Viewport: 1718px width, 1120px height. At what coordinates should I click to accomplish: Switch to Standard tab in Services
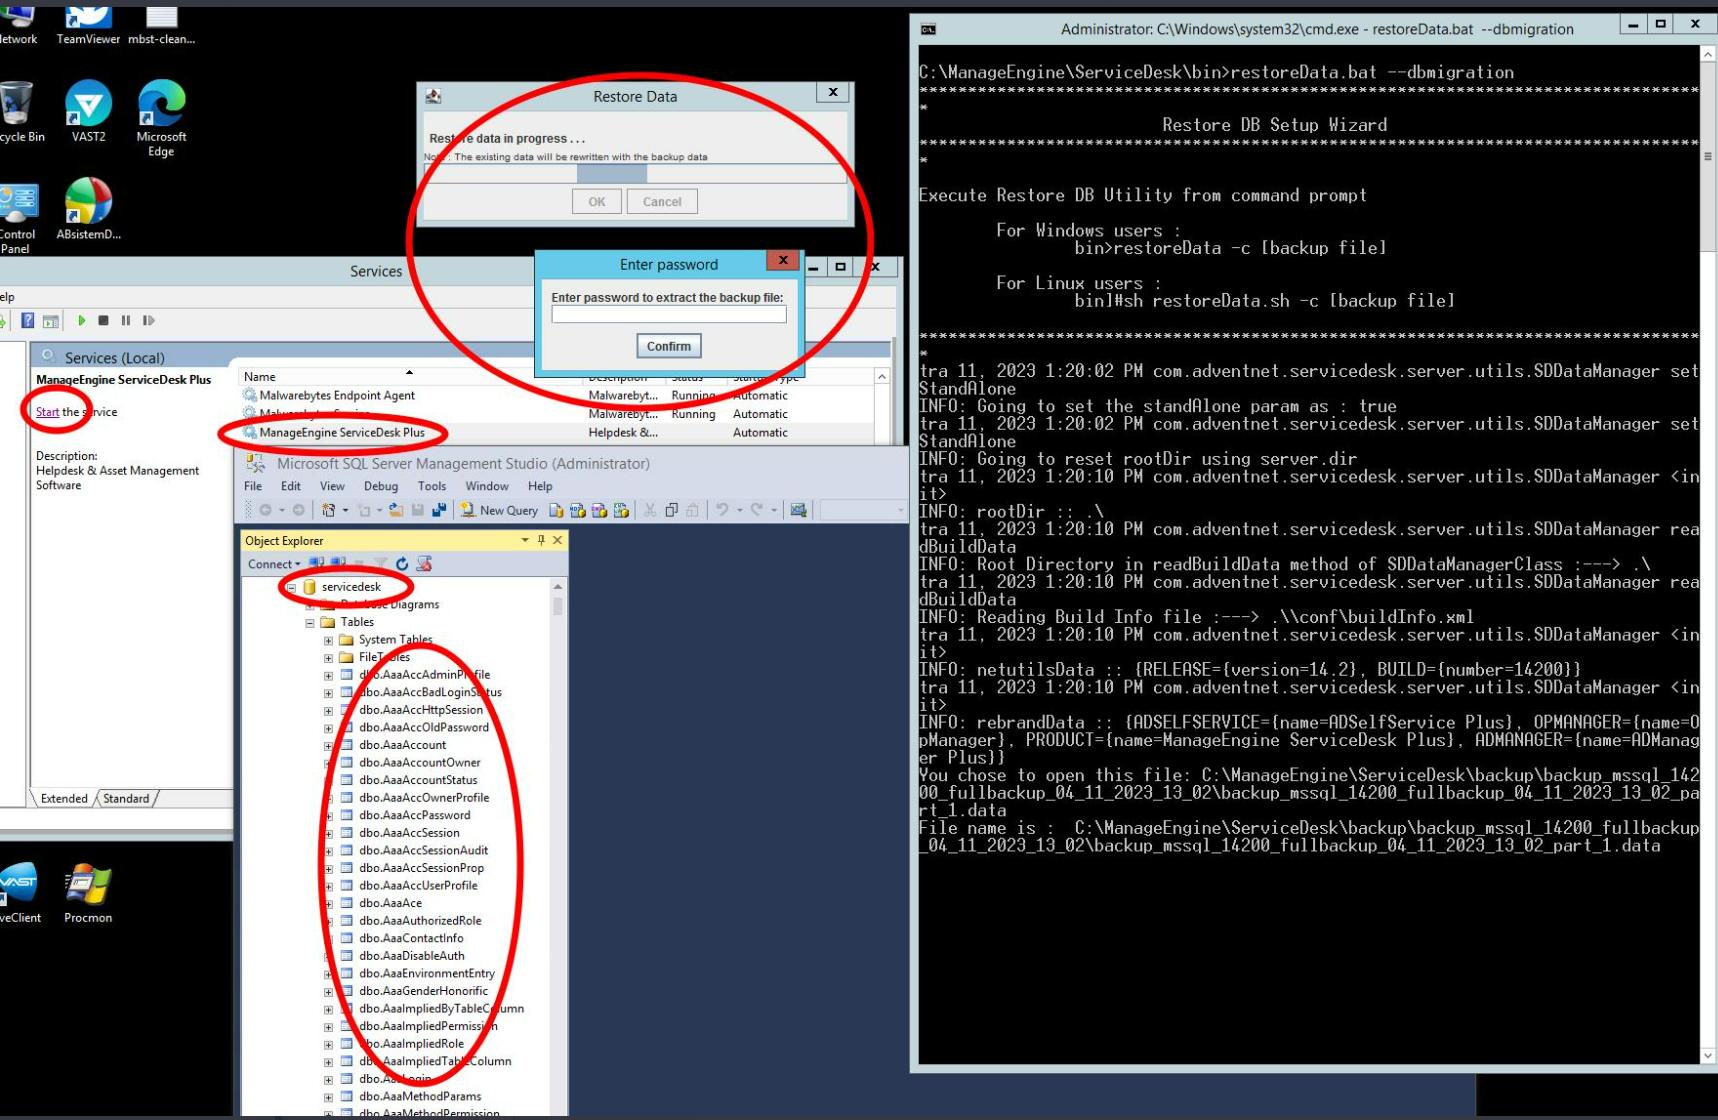click(x=126, y=798)
